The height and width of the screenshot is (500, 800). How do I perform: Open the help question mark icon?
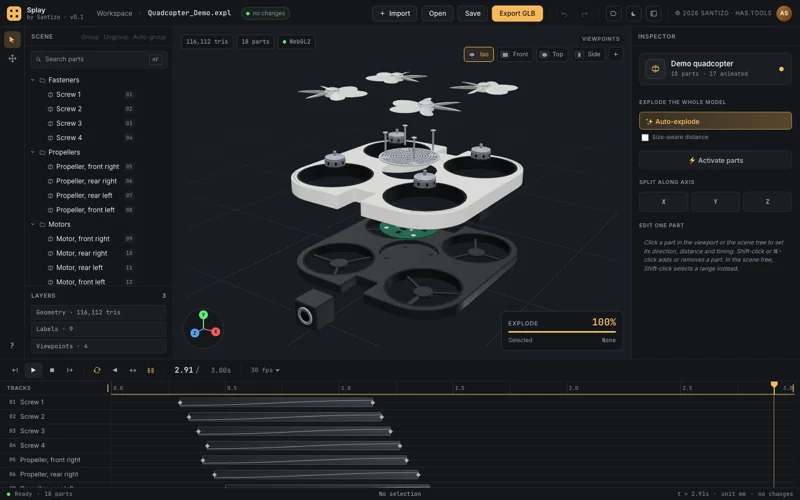(x=12, y=345)
